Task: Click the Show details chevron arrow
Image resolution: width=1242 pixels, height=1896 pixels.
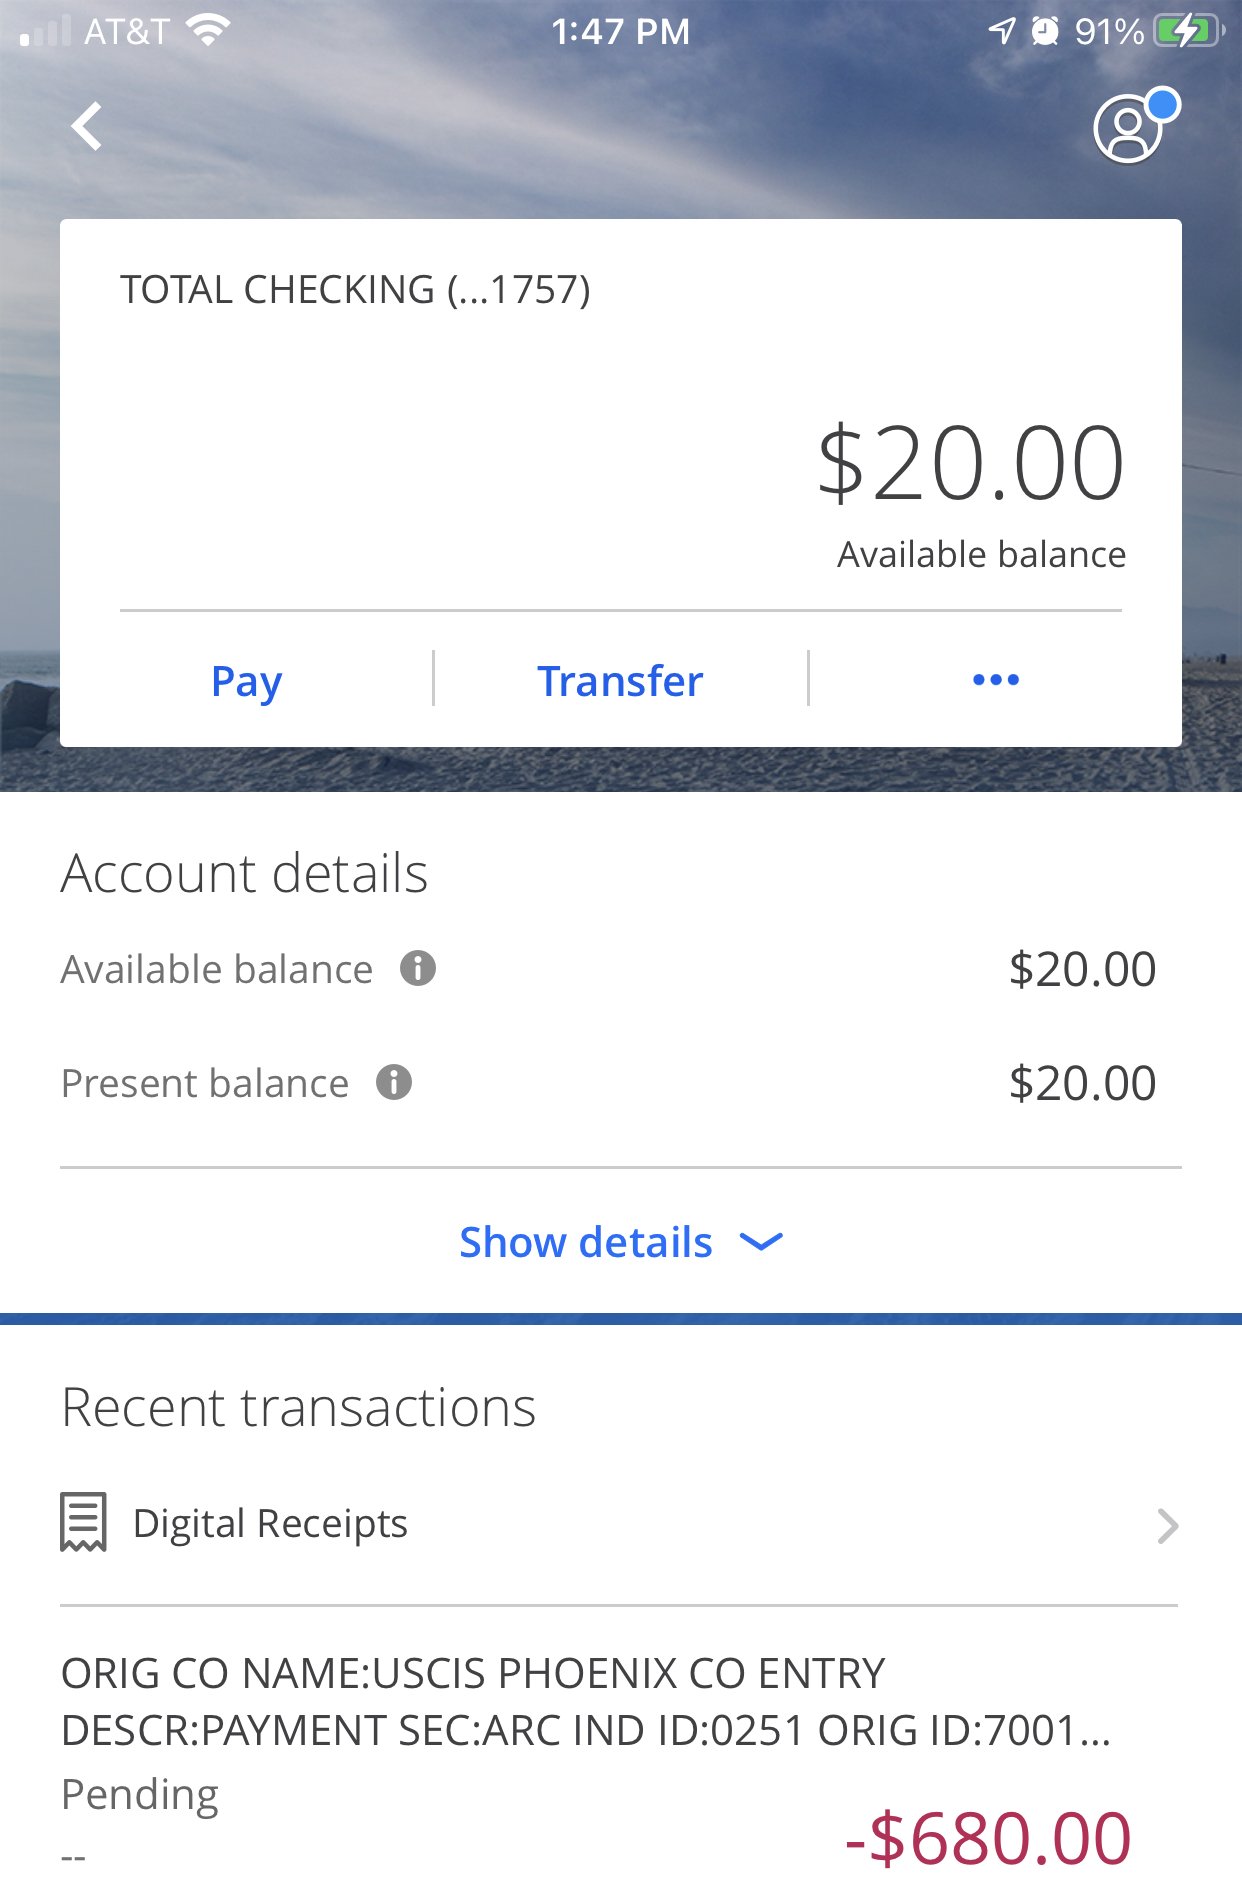Action: 761,1242
